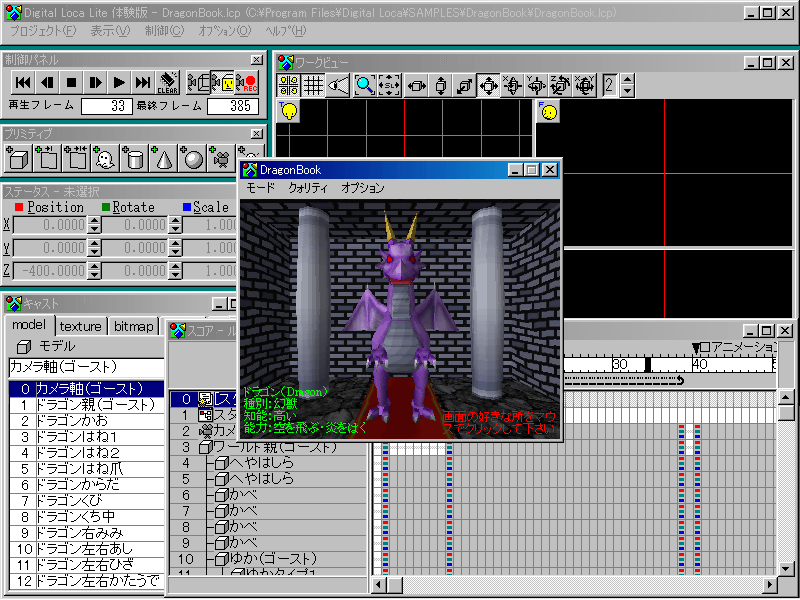Click the X Rotate spinner arrows

[175, 225]
